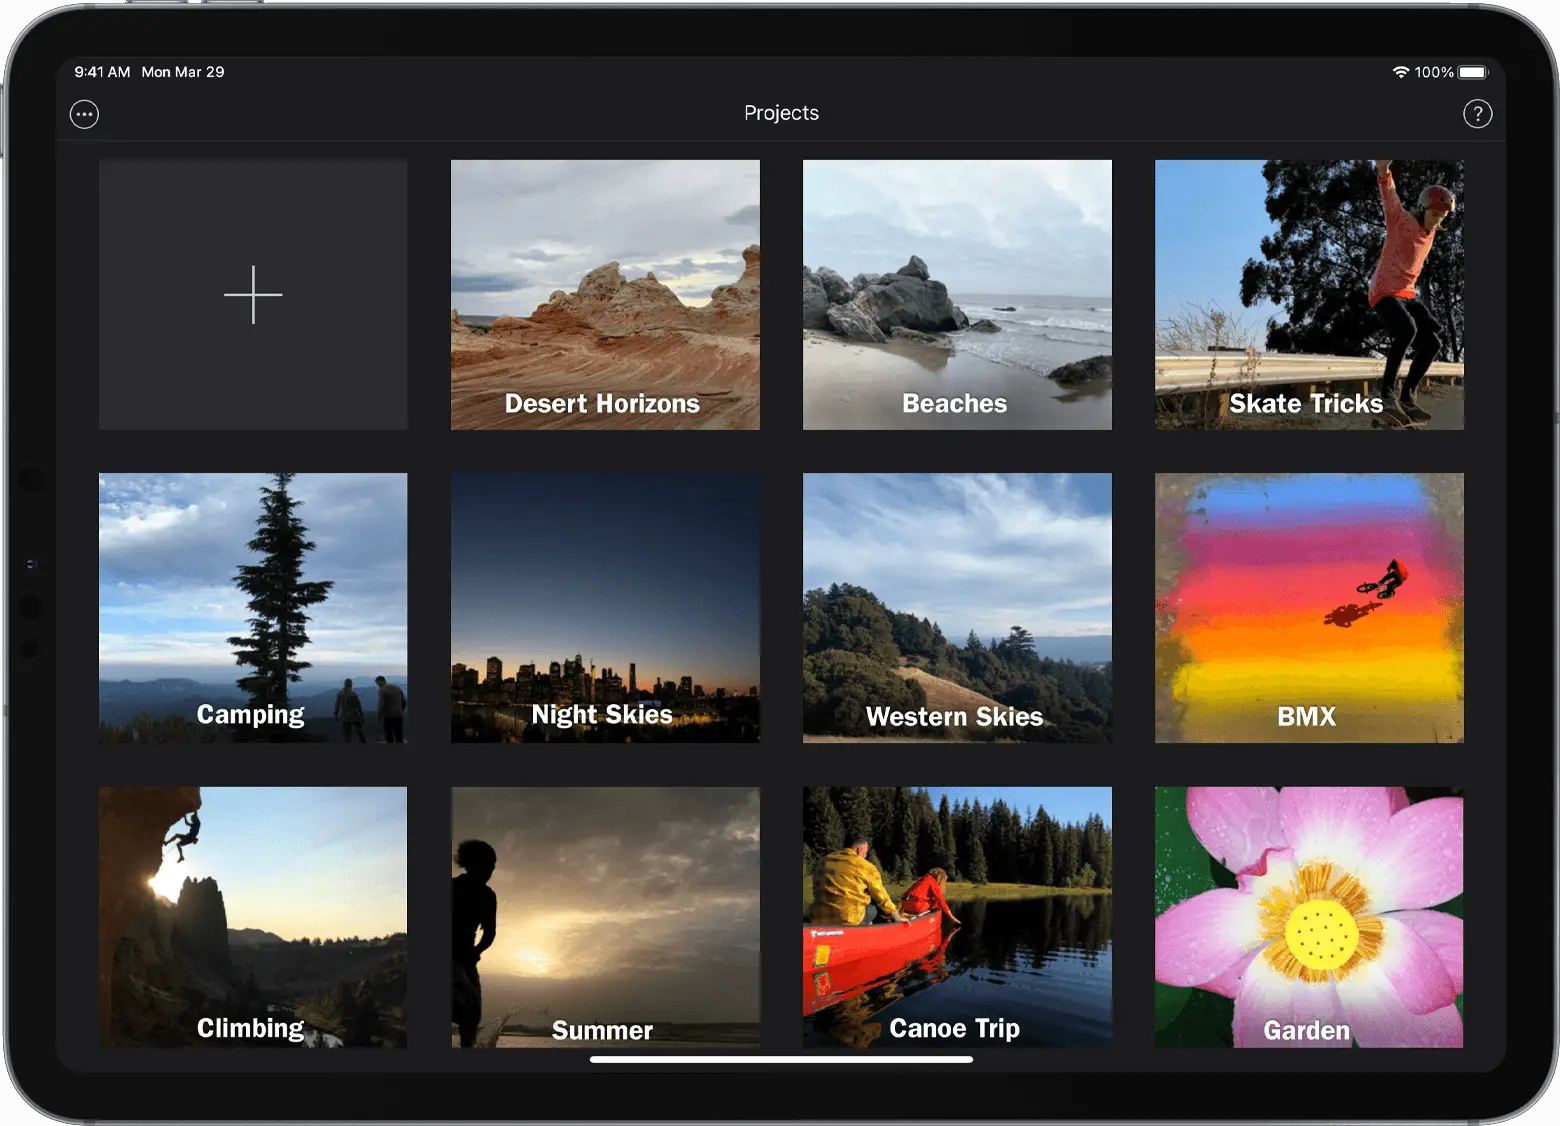The width and height of the screenshot is (1560, 1126).
Task: Open the Night Skies project
Action: coord(604,607)
